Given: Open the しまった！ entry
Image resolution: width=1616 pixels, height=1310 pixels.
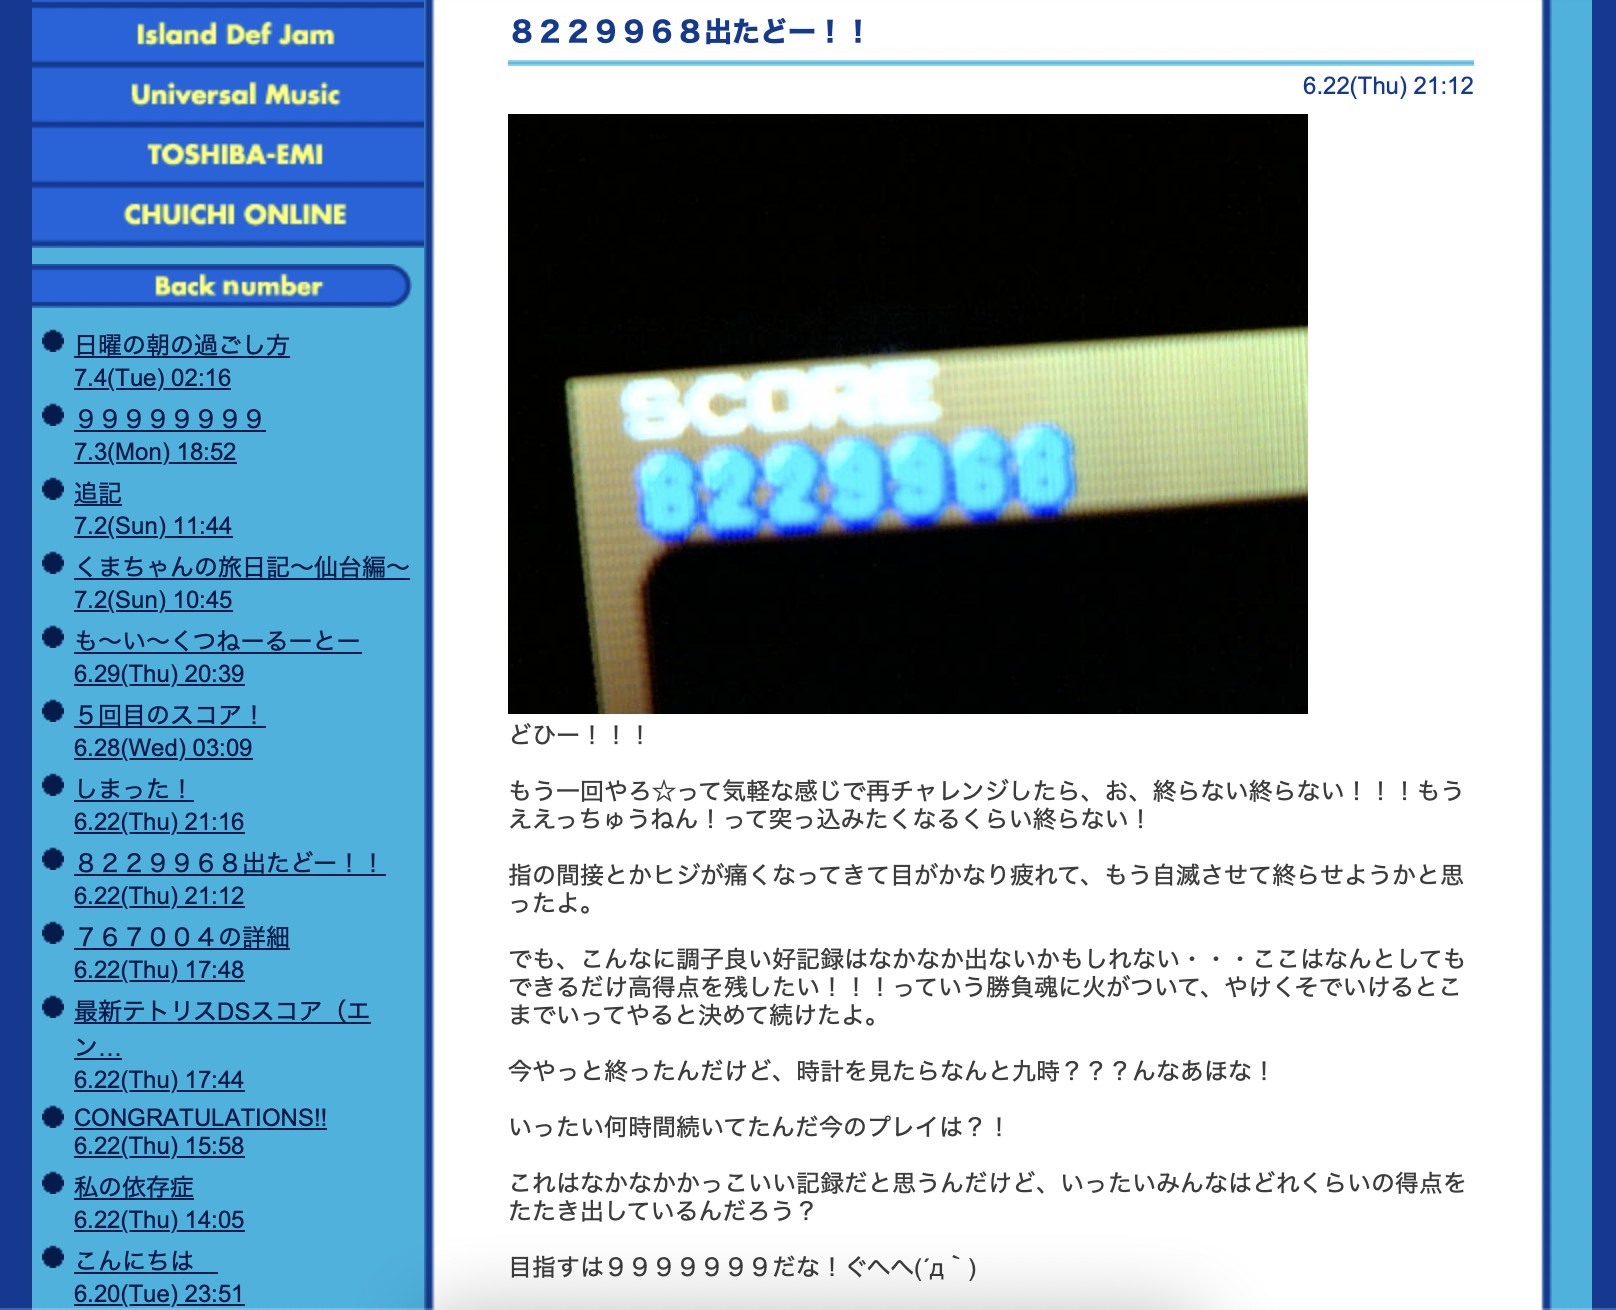Looking at the screenshot, I should 133,789.
